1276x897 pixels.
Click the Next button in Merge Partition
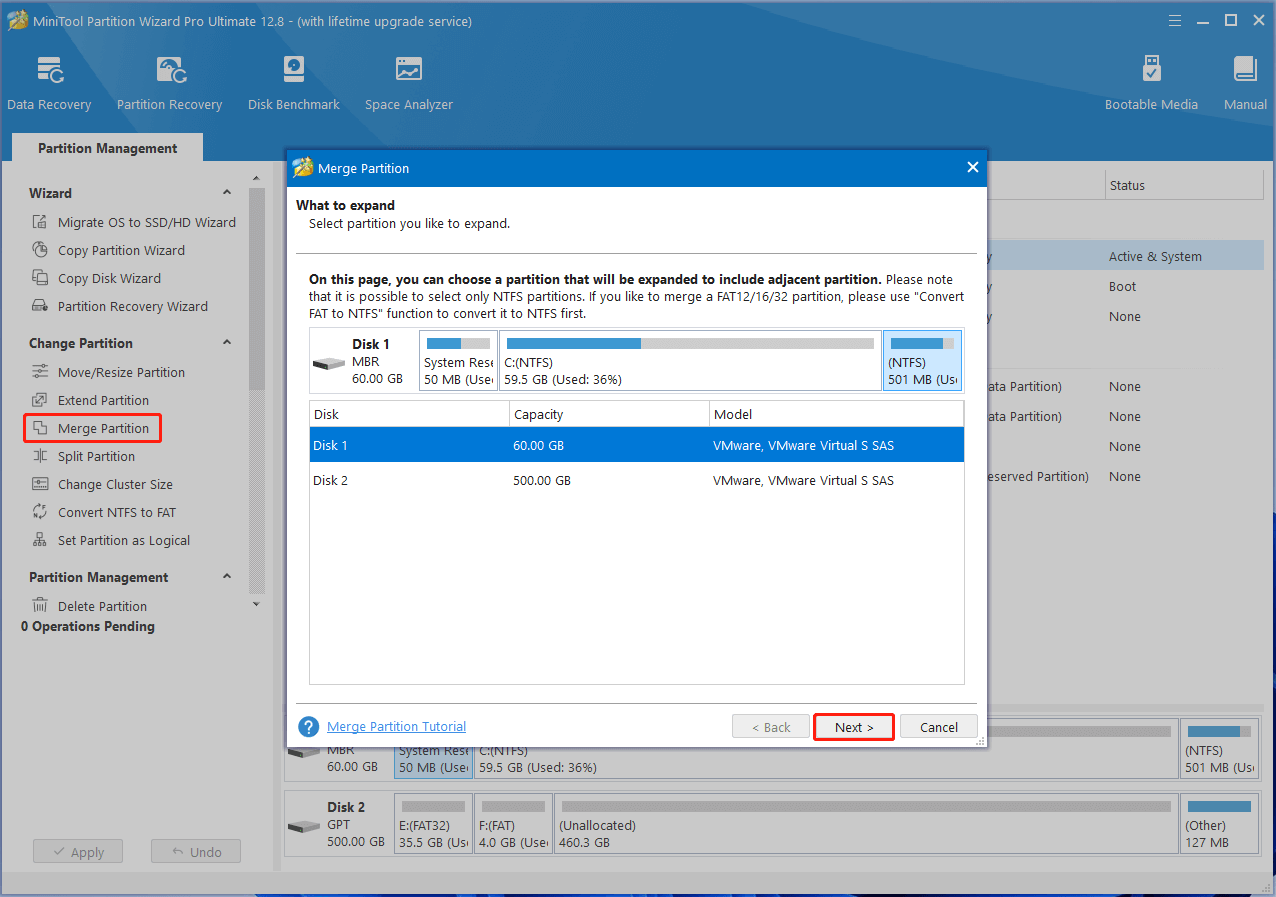pyautogui.click(x=853, y=726)
